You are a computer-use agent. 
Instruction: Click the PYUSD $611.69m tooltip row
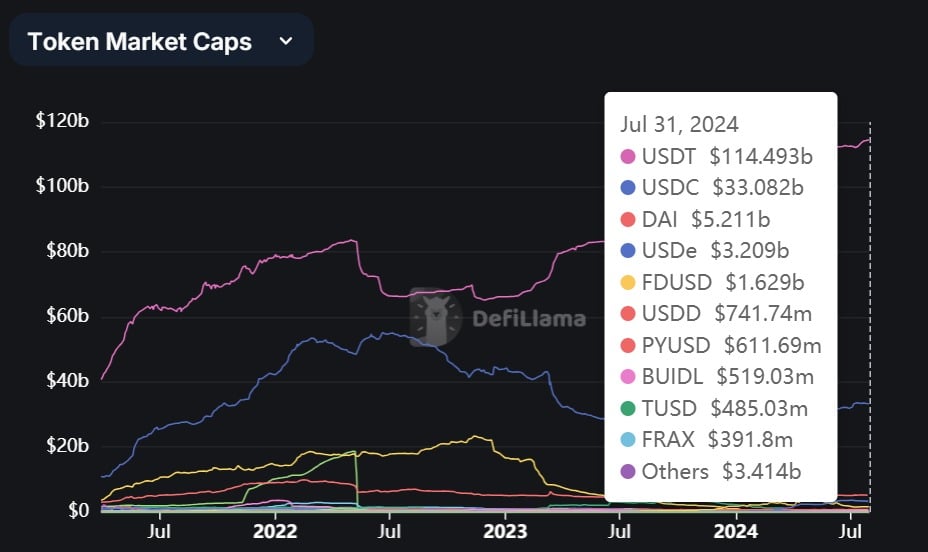pyautogui.click(x=720, y=346)
